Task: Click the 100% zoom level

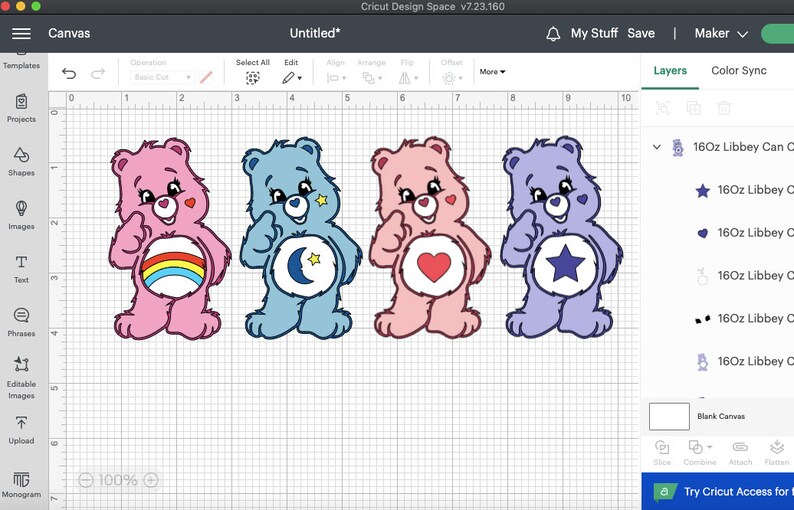Action: [x=118, y=480]
